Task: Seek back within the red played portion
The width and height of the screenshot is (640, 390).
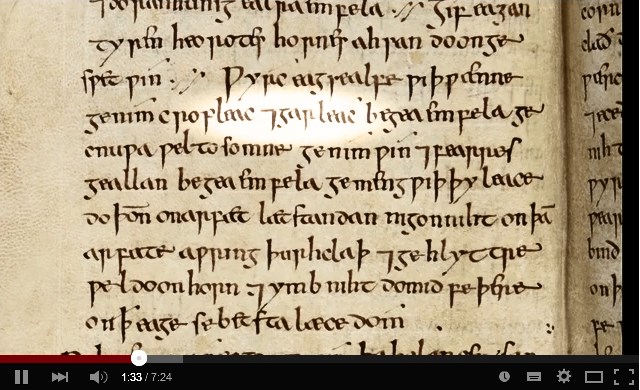Action: click(x=65, y=359)
